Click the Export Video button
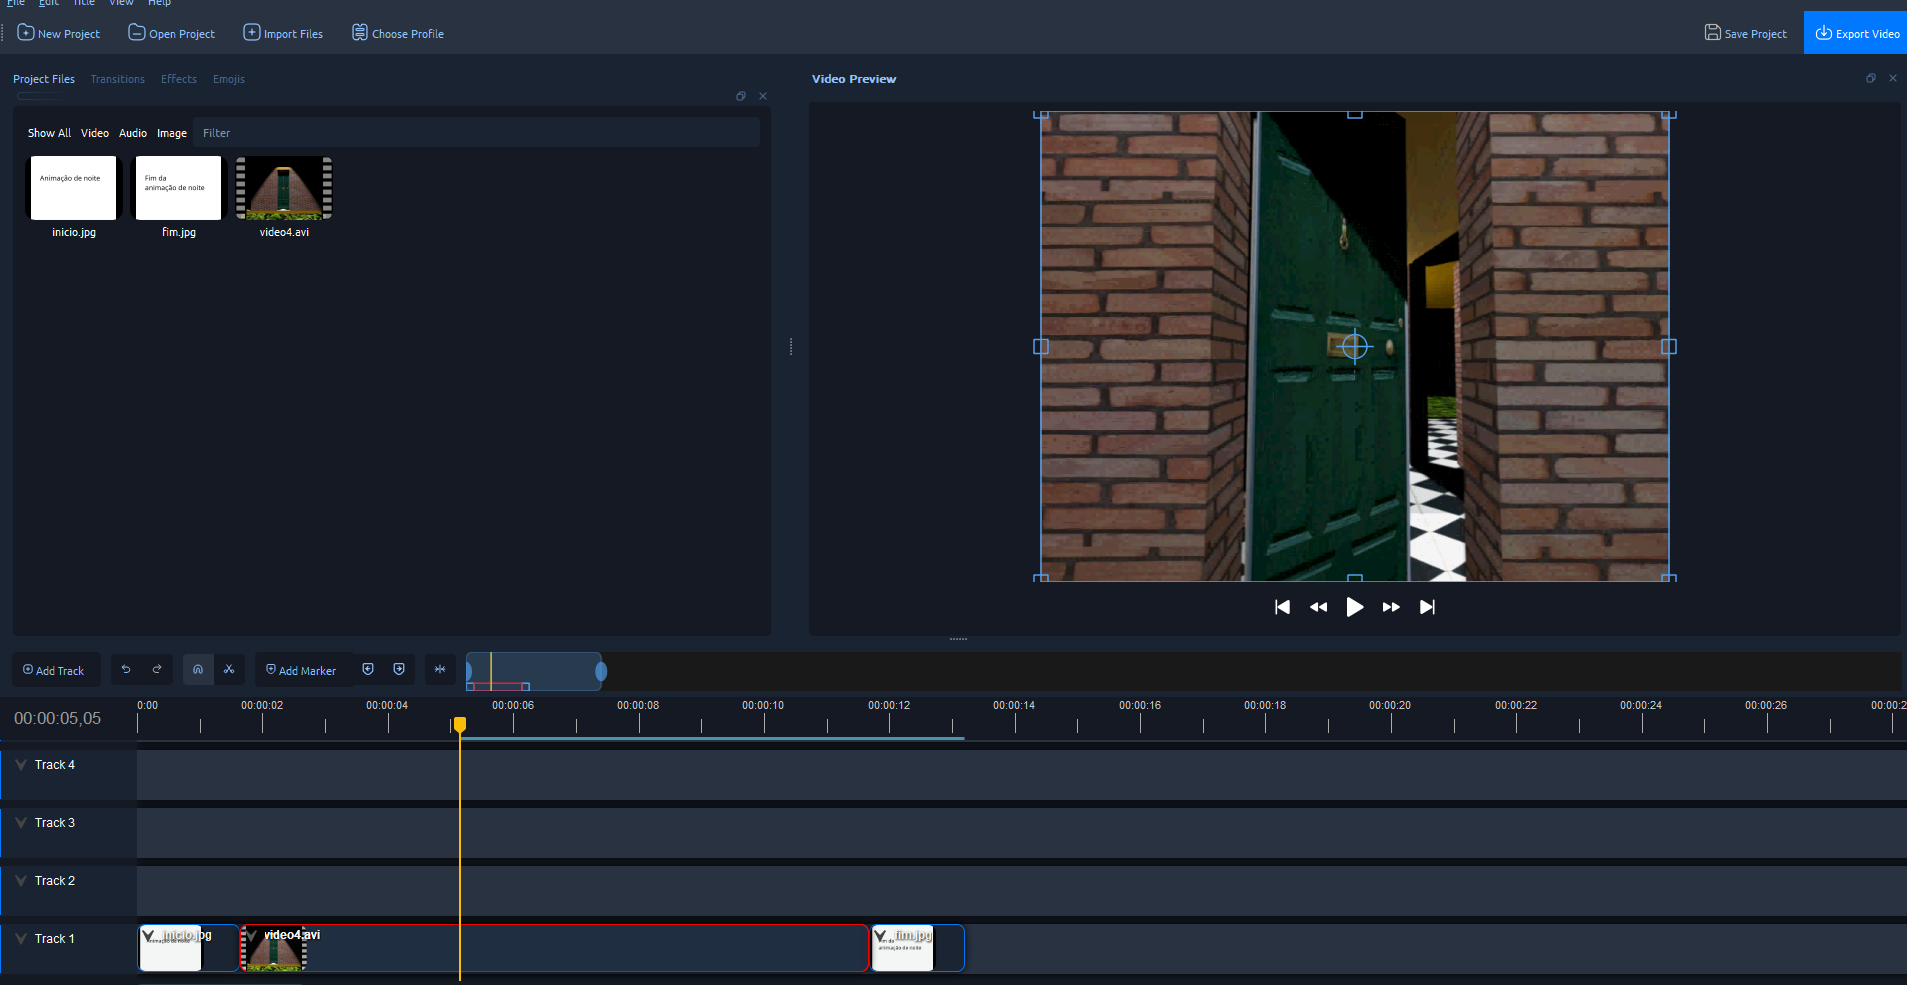Screen dimensions: 1907x985 (1856, 33)
